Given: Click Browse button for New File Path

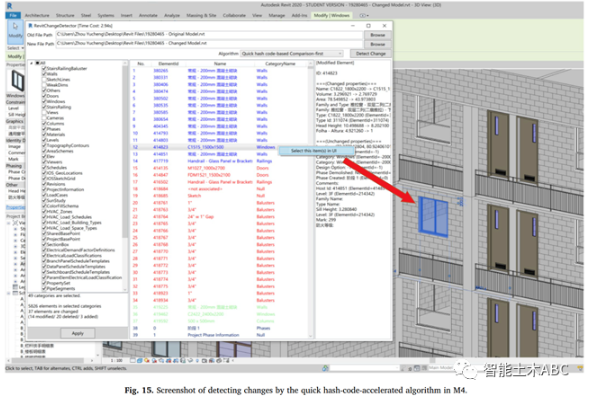Looking at the screenshot, I should pos(377,44).
